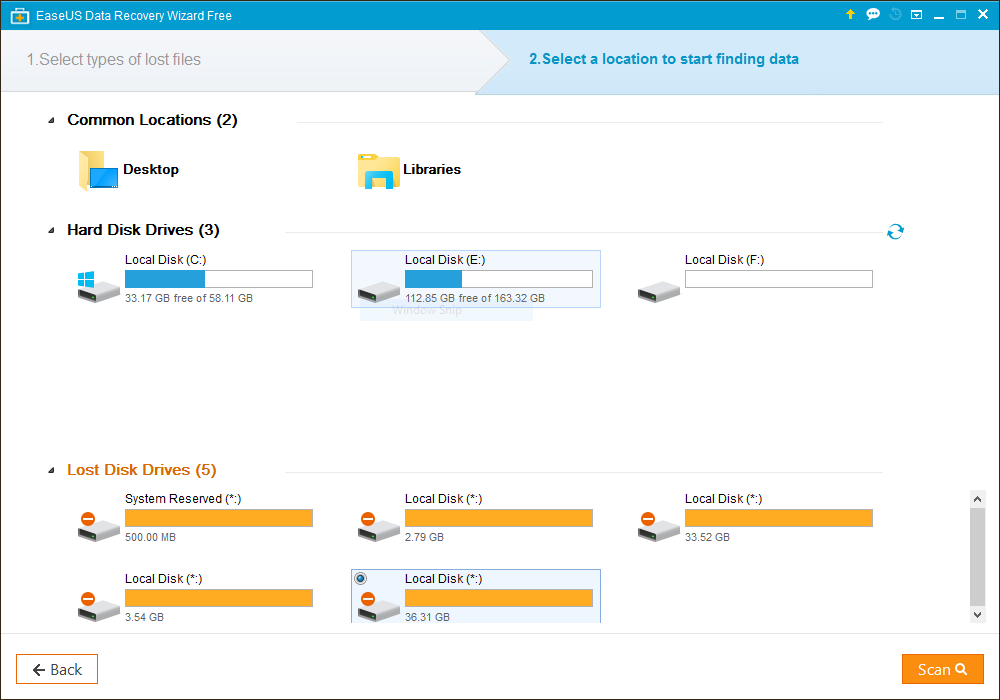
Task: Collapse the Common Locations section
Action: click(52, 120)
